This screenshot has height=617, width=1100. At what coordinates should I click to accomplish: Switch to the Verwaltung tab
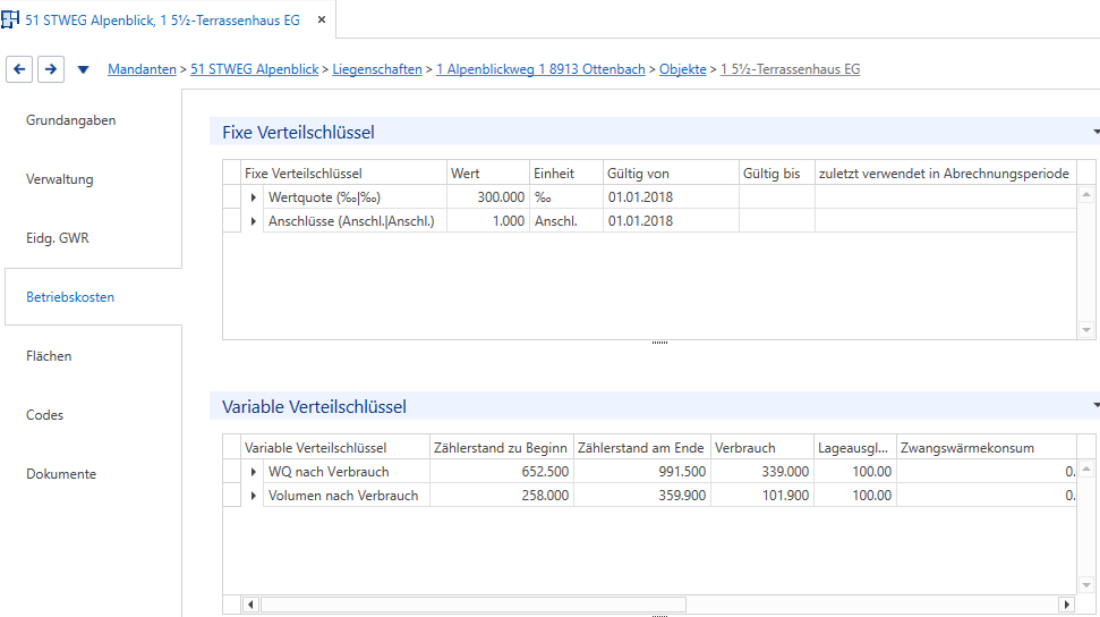(60, 179)
